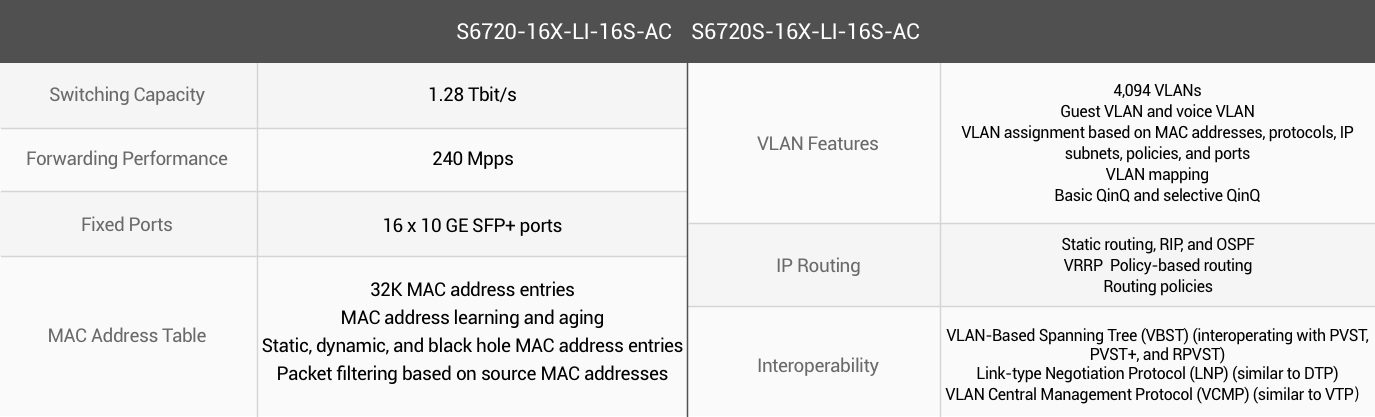This screenshot has height=417, width=1375.
Task: Select the Forwarding Performance label
Action: pyautogui.click(x=127, y=159)
